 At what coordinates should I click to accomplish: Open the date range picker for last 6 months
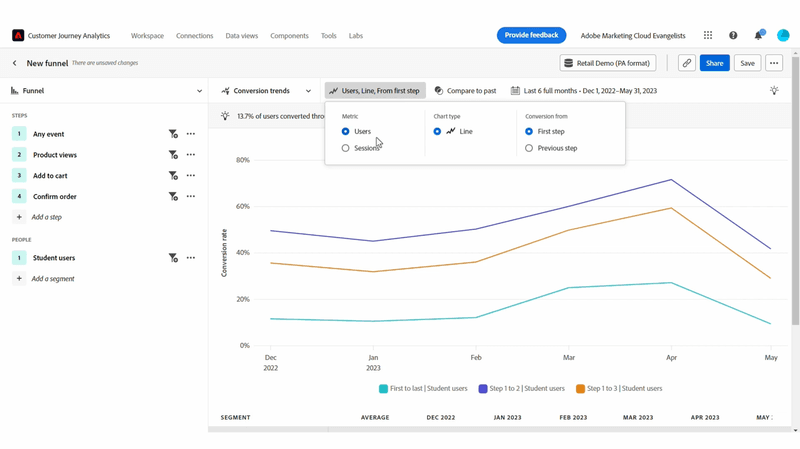pyautogui.click(x=583, y=91)
